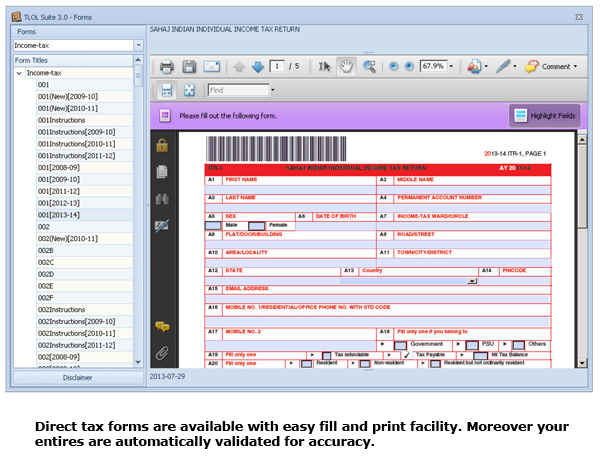Check the Male checkbox
600x461 pixels.
pyautogui.click(x=213, y=226)
